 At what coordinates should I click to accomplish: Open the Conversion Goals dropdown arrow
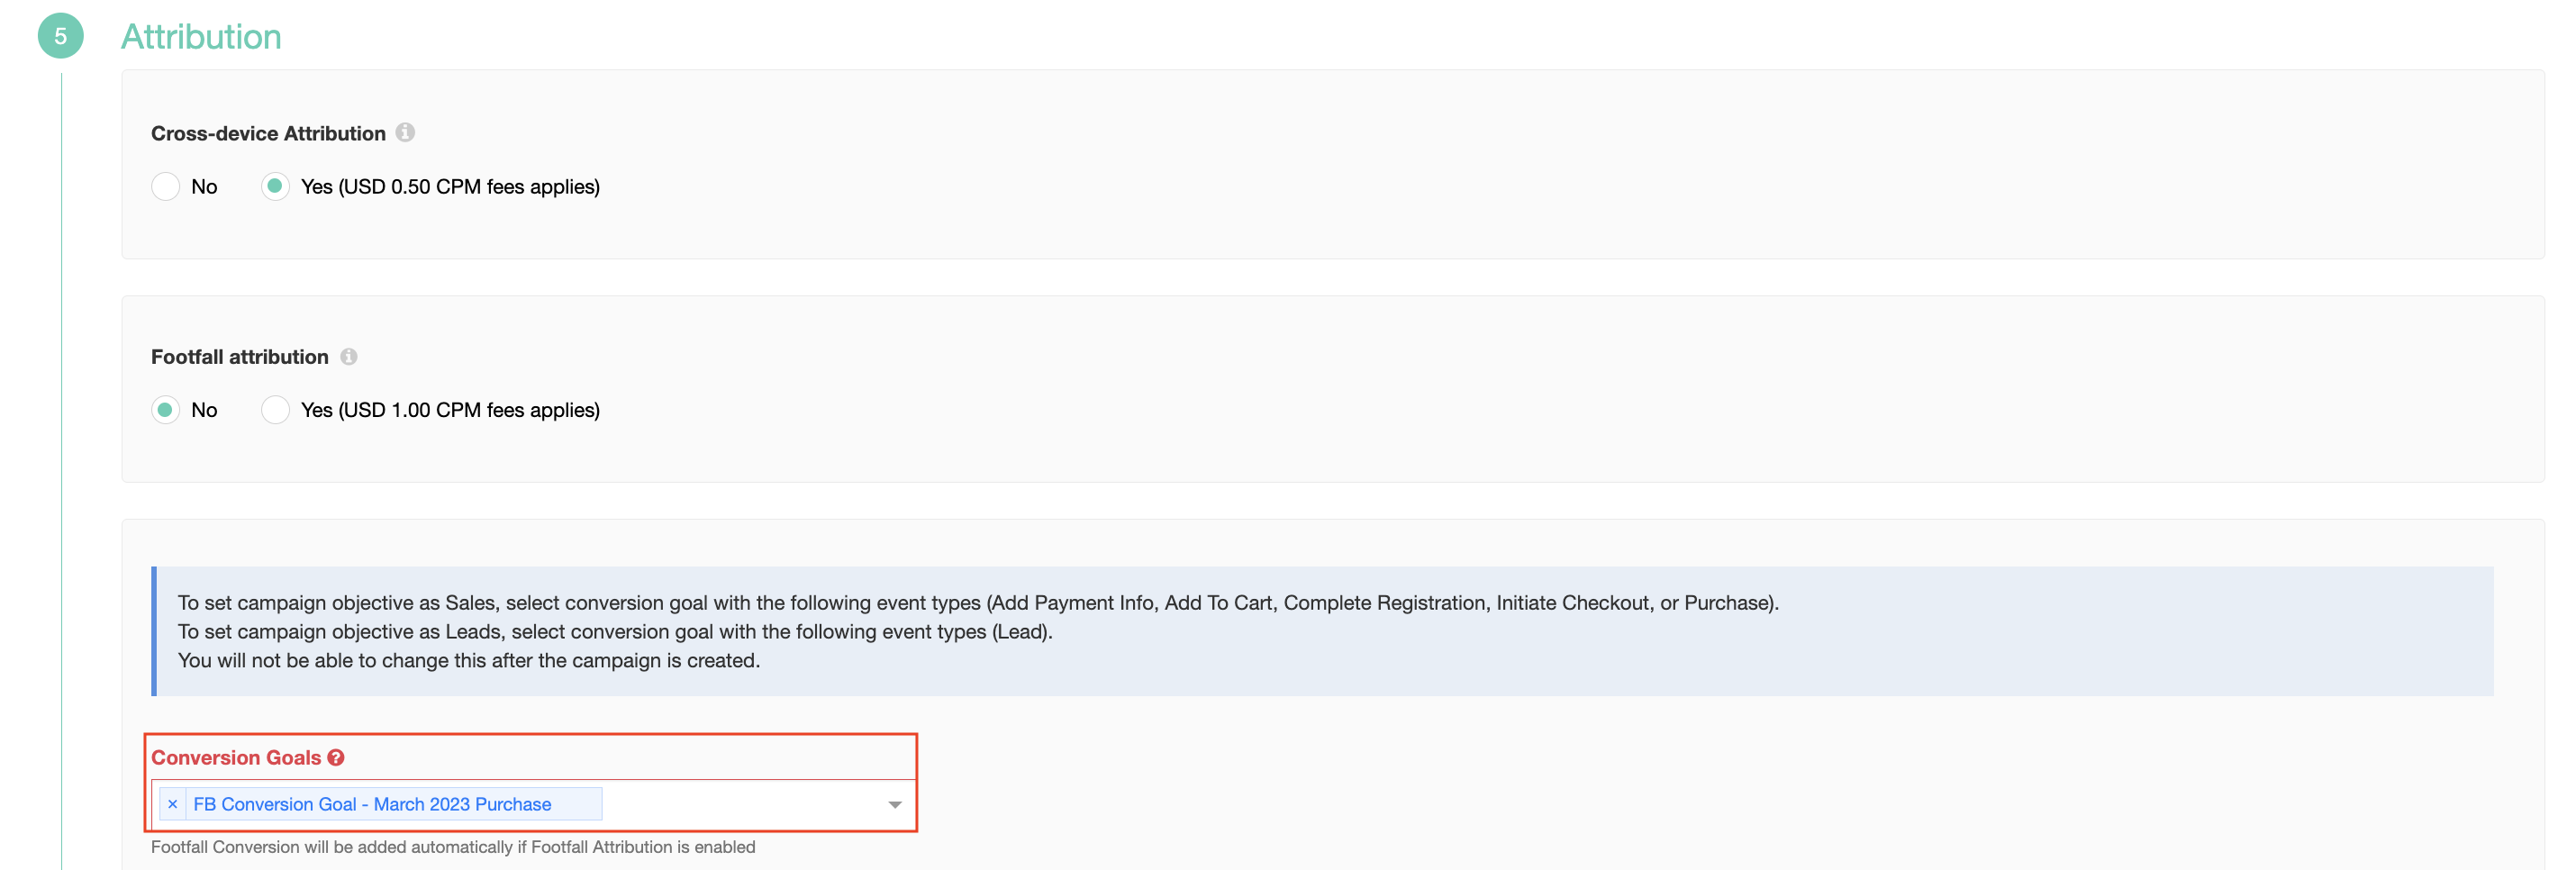[x=895, y=804]
